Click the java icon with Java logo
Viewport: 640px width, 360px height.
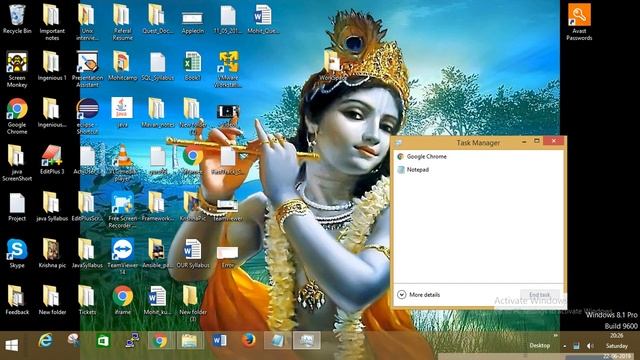click(x=122, y=112)
